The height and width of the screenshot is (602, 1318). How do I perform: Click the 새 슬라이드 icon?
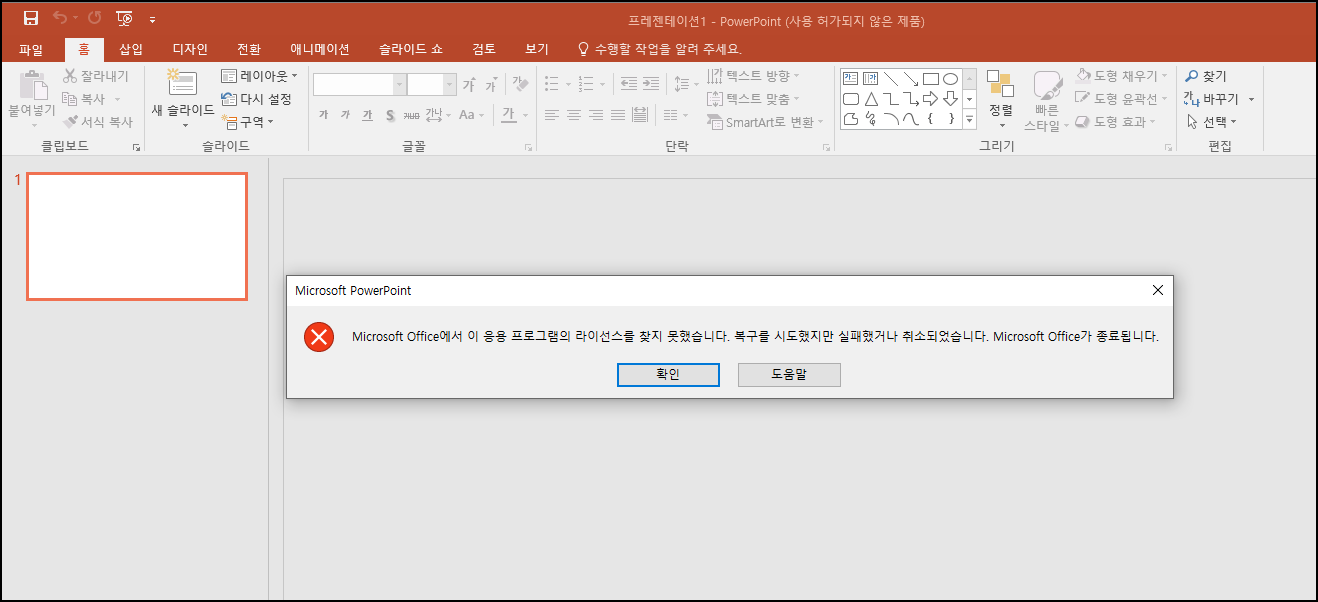pos(182,83)
